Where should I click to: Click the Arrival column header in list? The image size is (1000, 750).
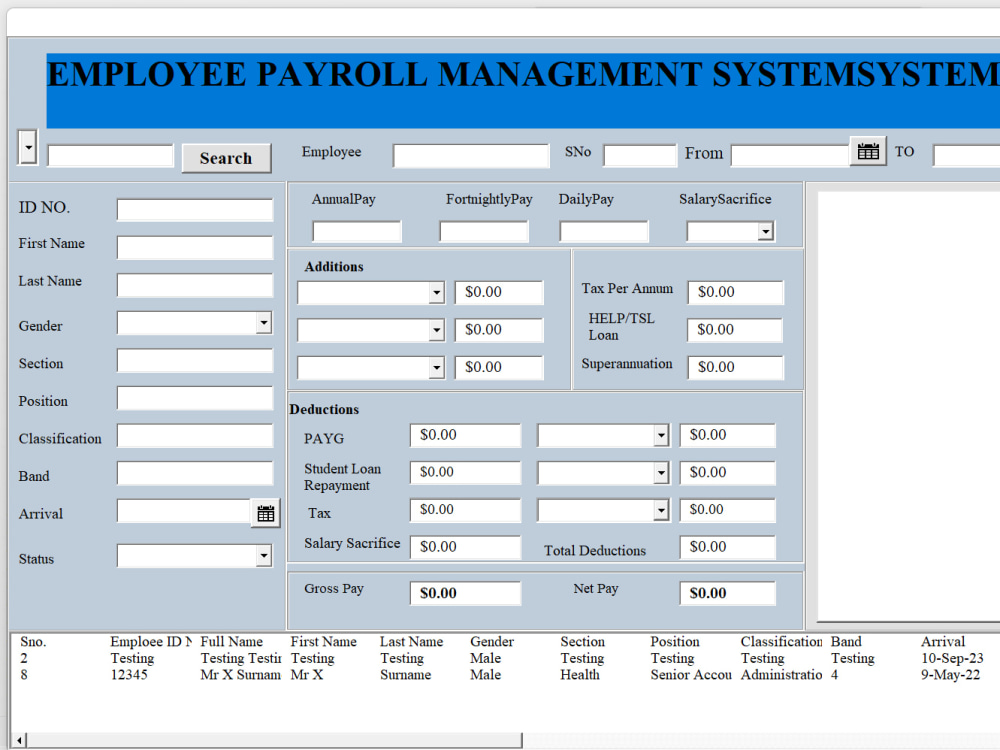(943, 642)
